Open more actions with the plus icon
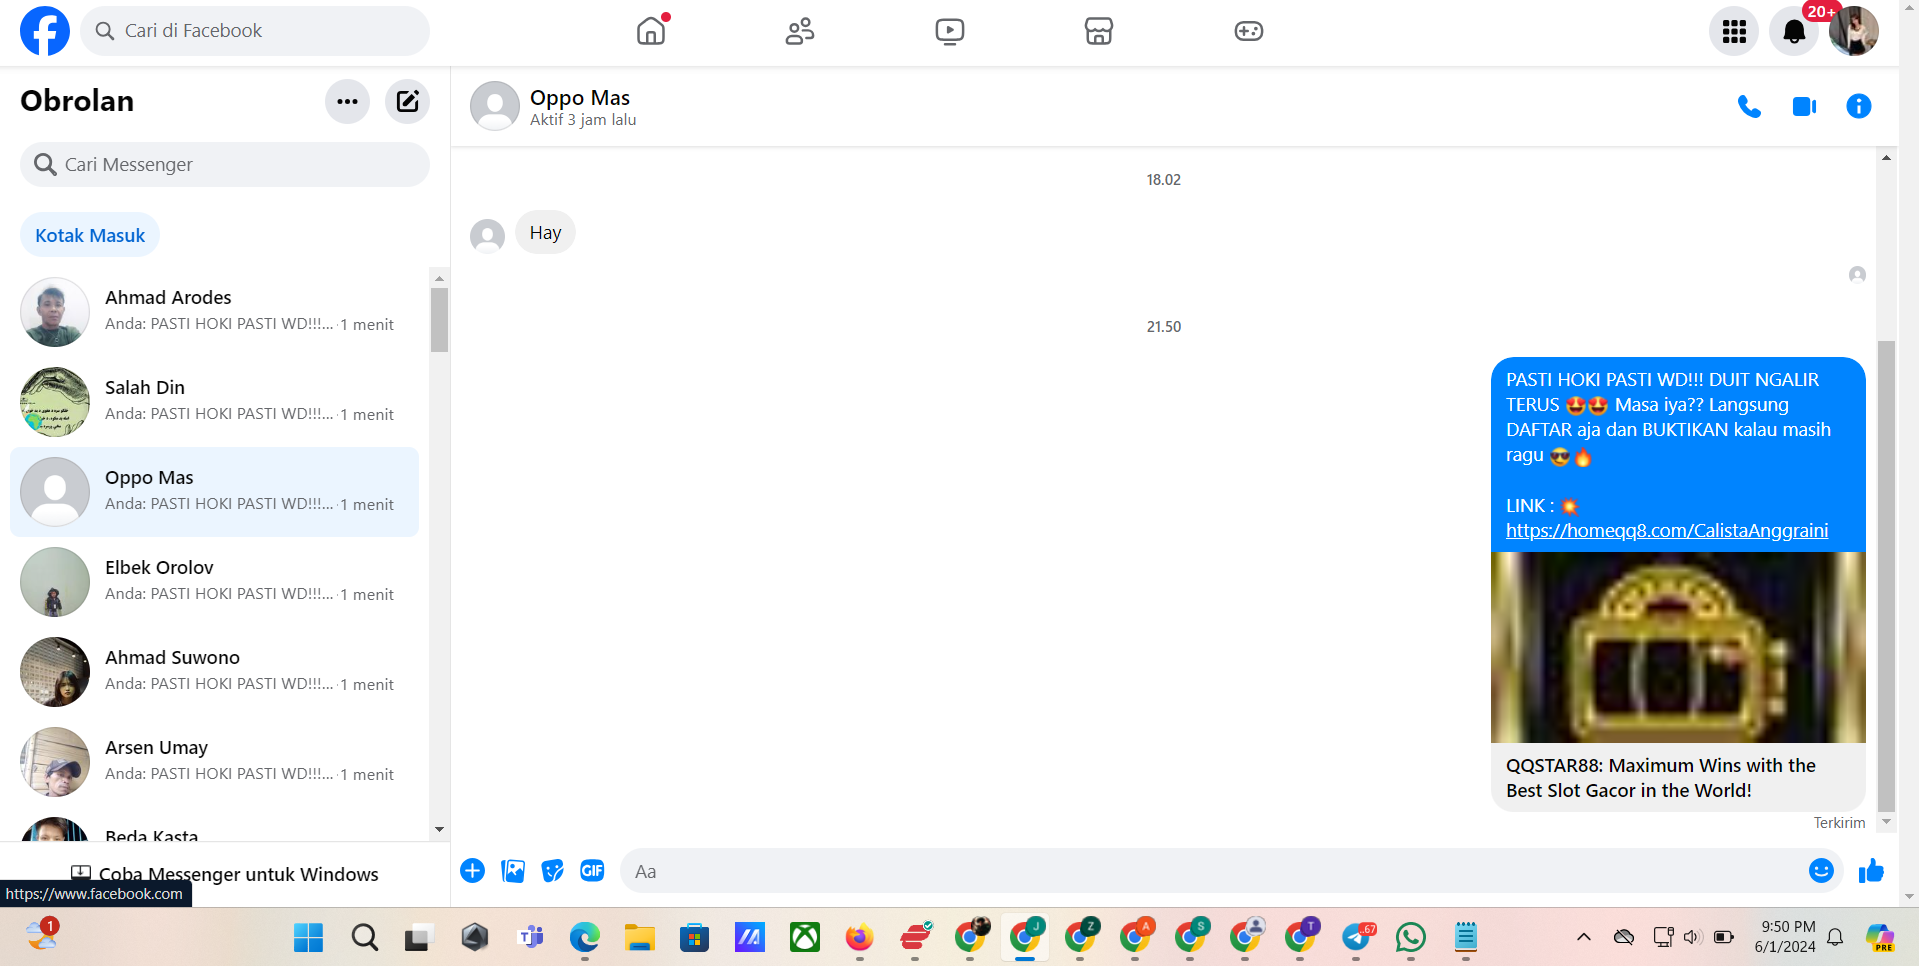This screenshot has width=1919, height=966. tap(473, 871)
